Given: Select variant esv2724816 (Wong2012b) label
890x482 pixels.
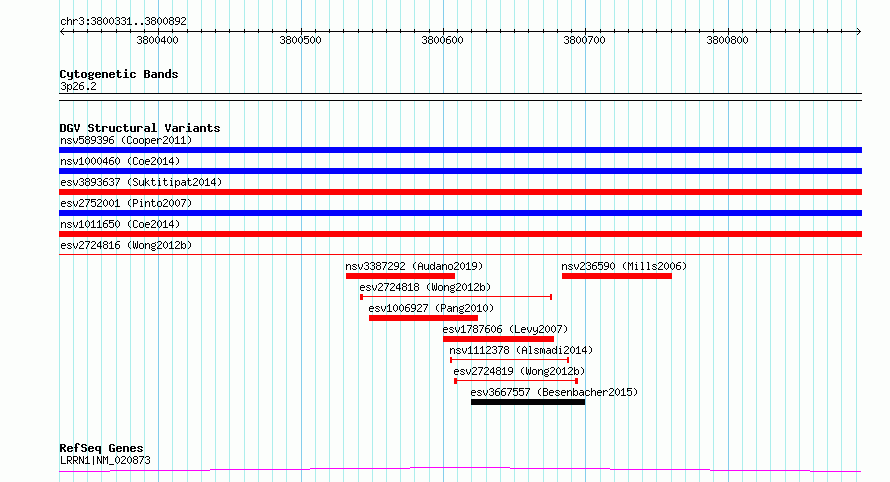Looking at the screenshot, I should point(126,245).
